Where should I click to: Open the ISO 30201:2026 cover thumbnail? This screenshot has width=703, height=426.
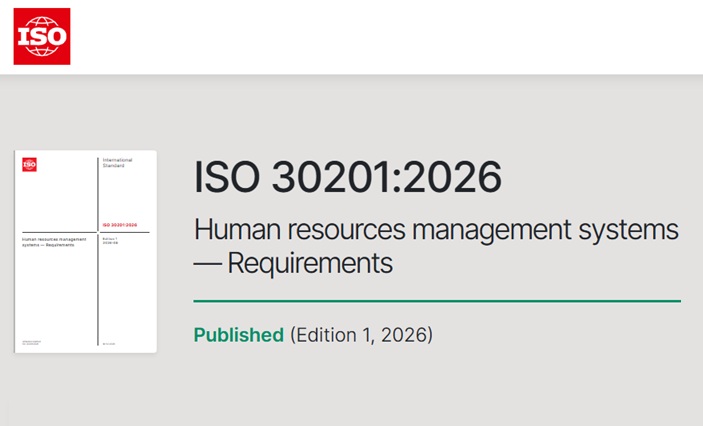coord(86,252)
